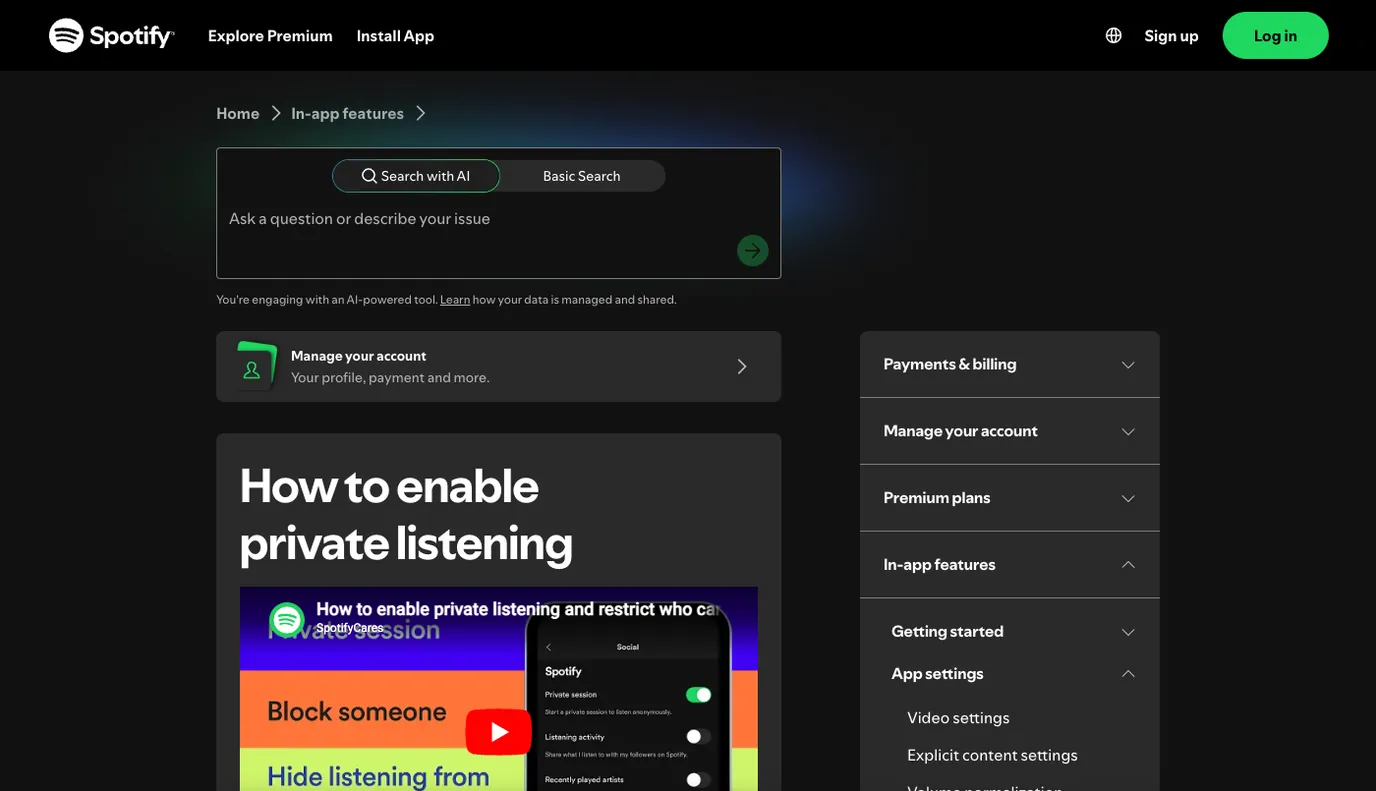
Task: Open Manage your account card arrow
Action: pyautogui.click(x=742, y=366)
